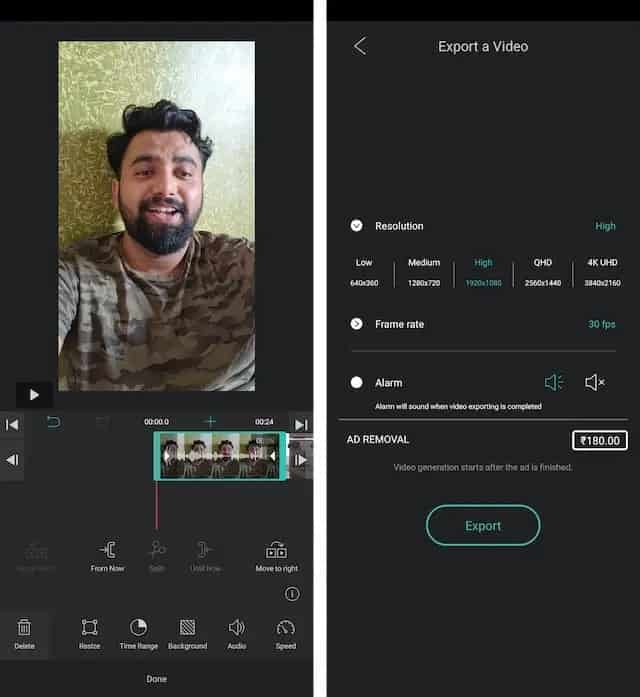
Task: Open the Audio settings
Action: coord(237,633)
